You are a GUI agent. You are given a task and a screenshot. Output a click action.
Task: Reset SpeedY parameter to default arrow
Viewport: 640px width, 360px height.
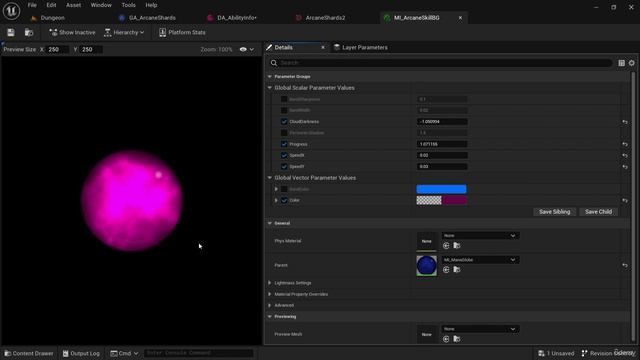coord(624,167)
